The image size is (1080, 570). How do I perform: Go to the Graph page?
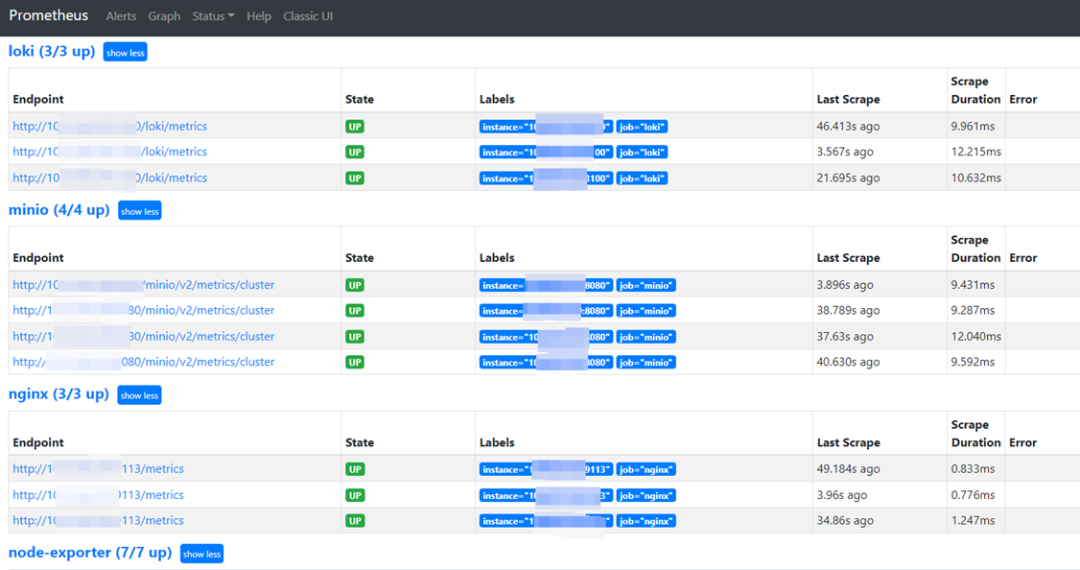point(164,17)
